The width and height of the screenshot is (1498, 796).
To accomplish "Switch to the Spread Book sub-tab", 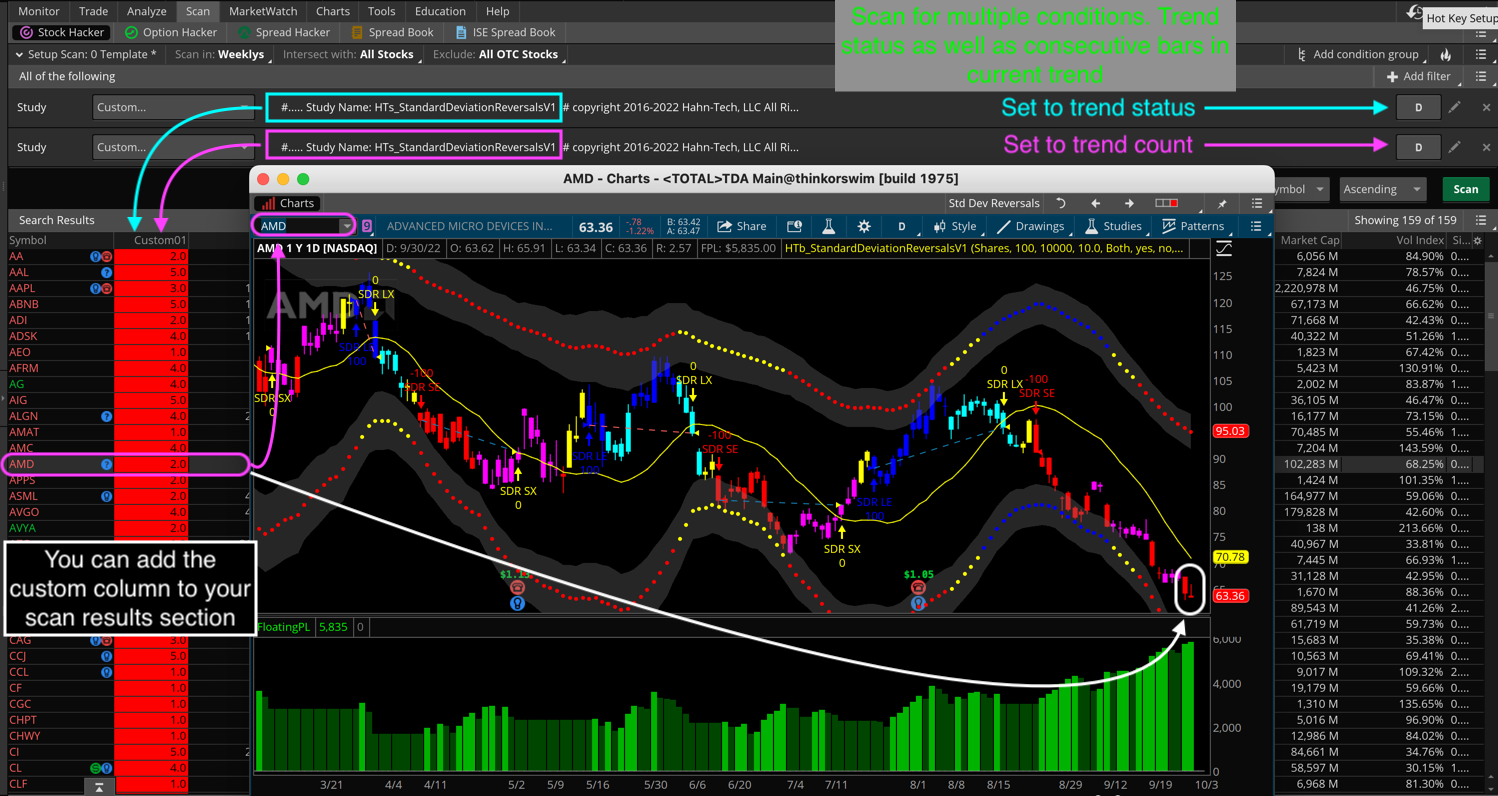I will (x=391, y=32).
